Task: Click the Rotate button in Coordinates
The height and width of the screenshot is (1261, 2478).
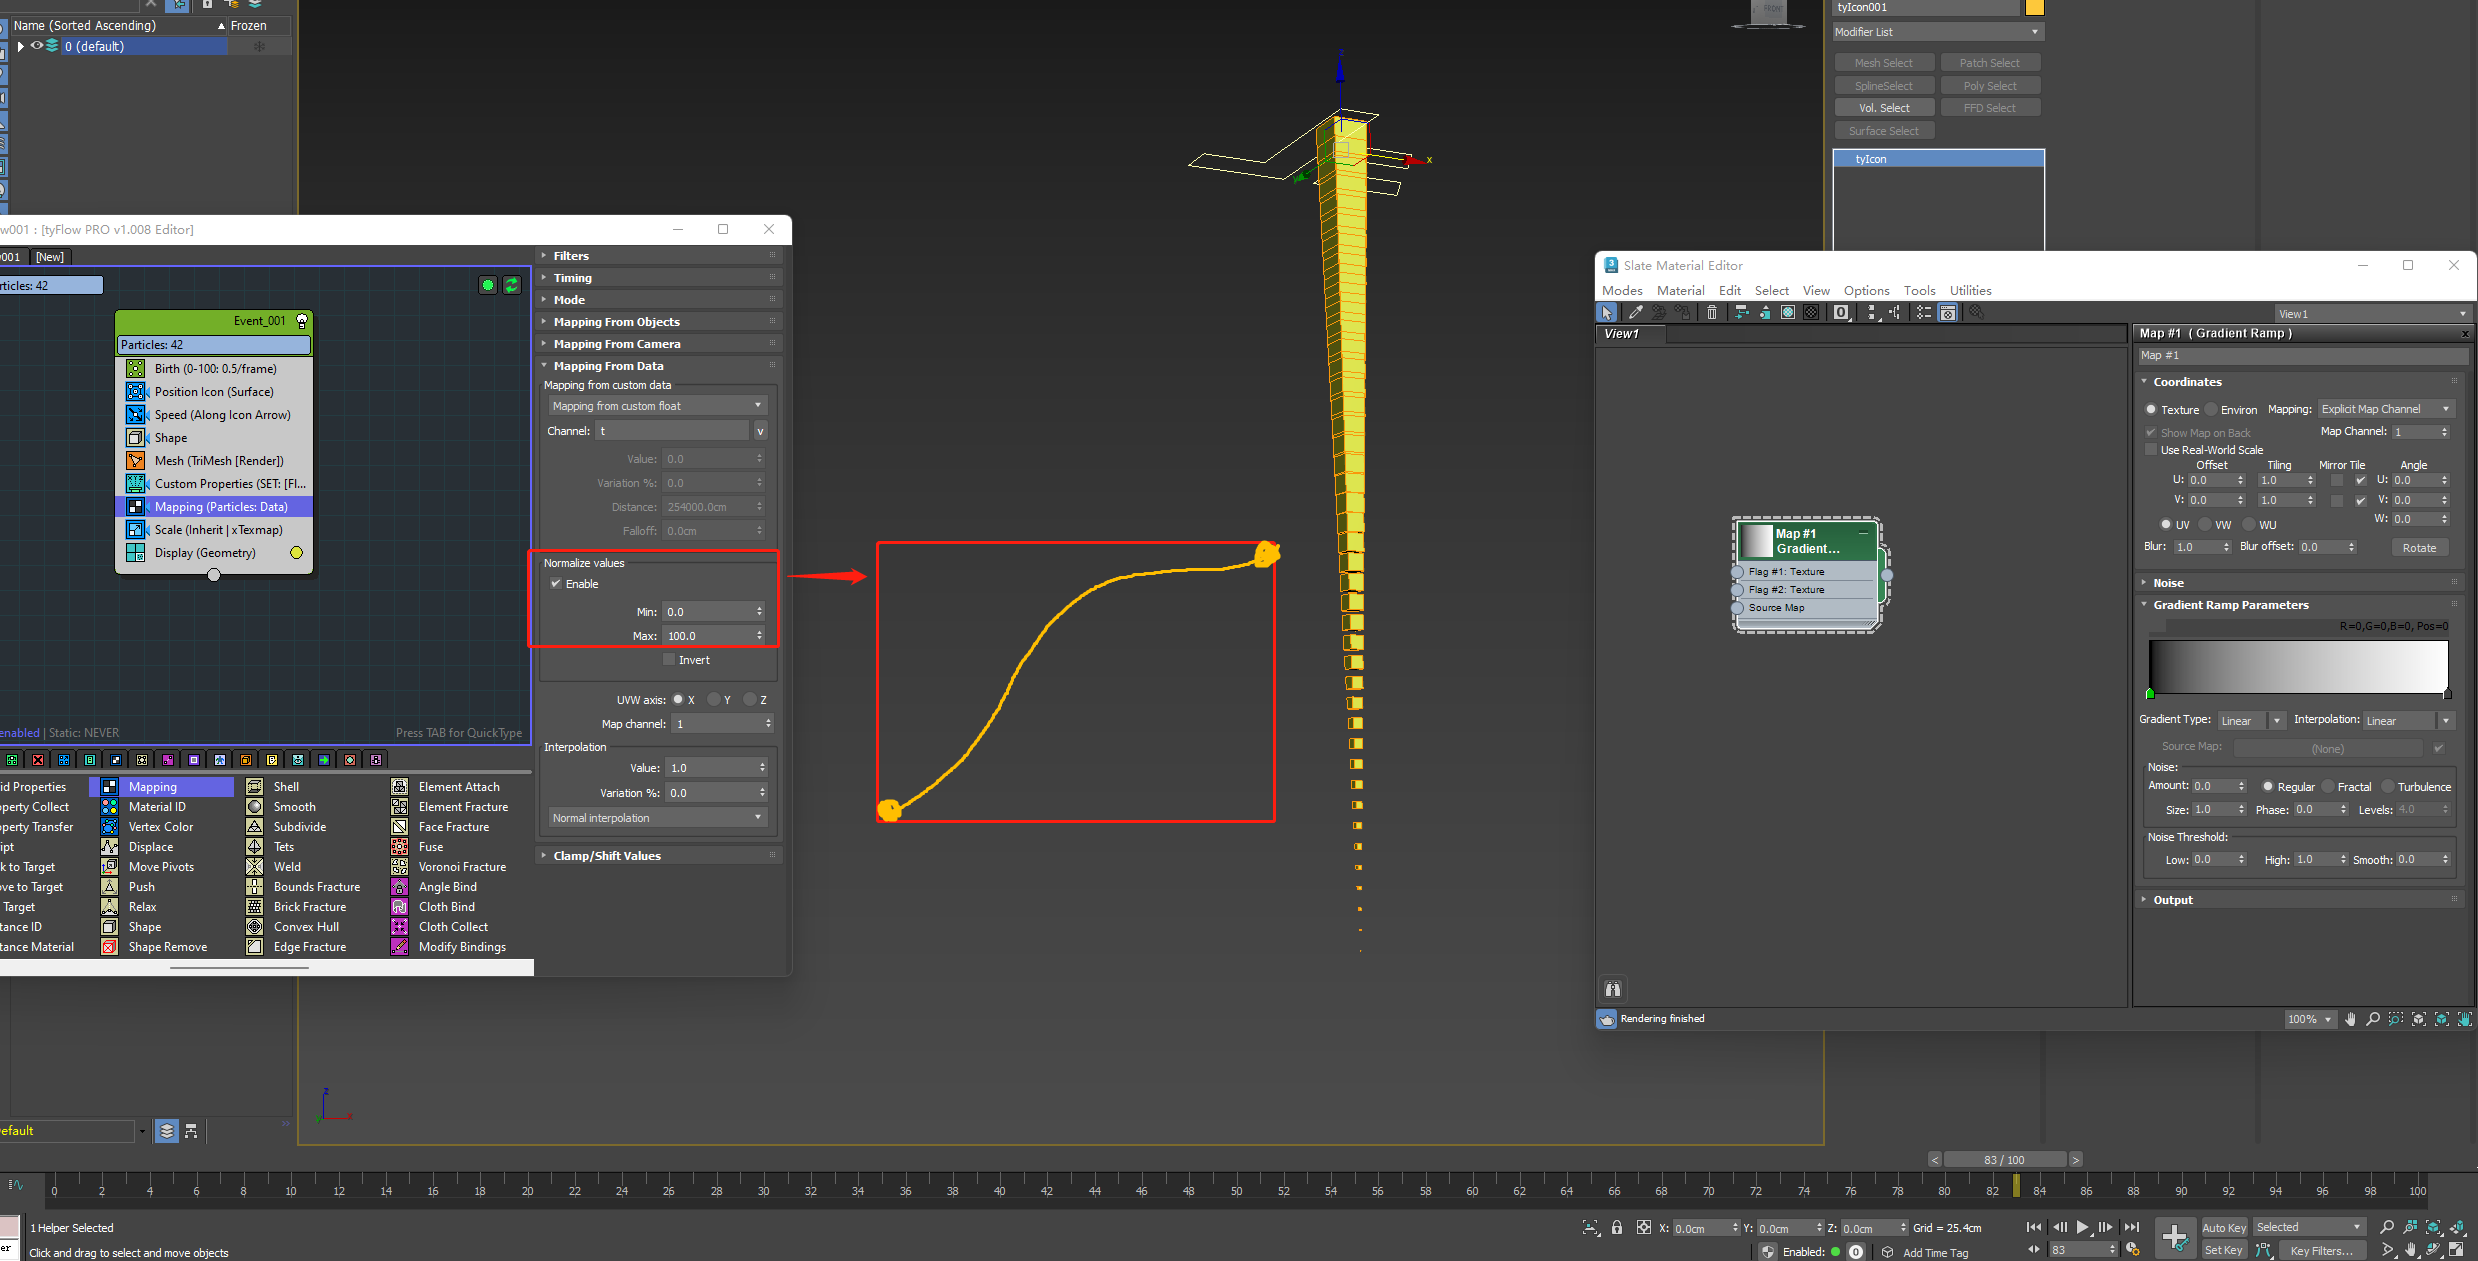Action: pyautogui.click(x=2418, y=548)
